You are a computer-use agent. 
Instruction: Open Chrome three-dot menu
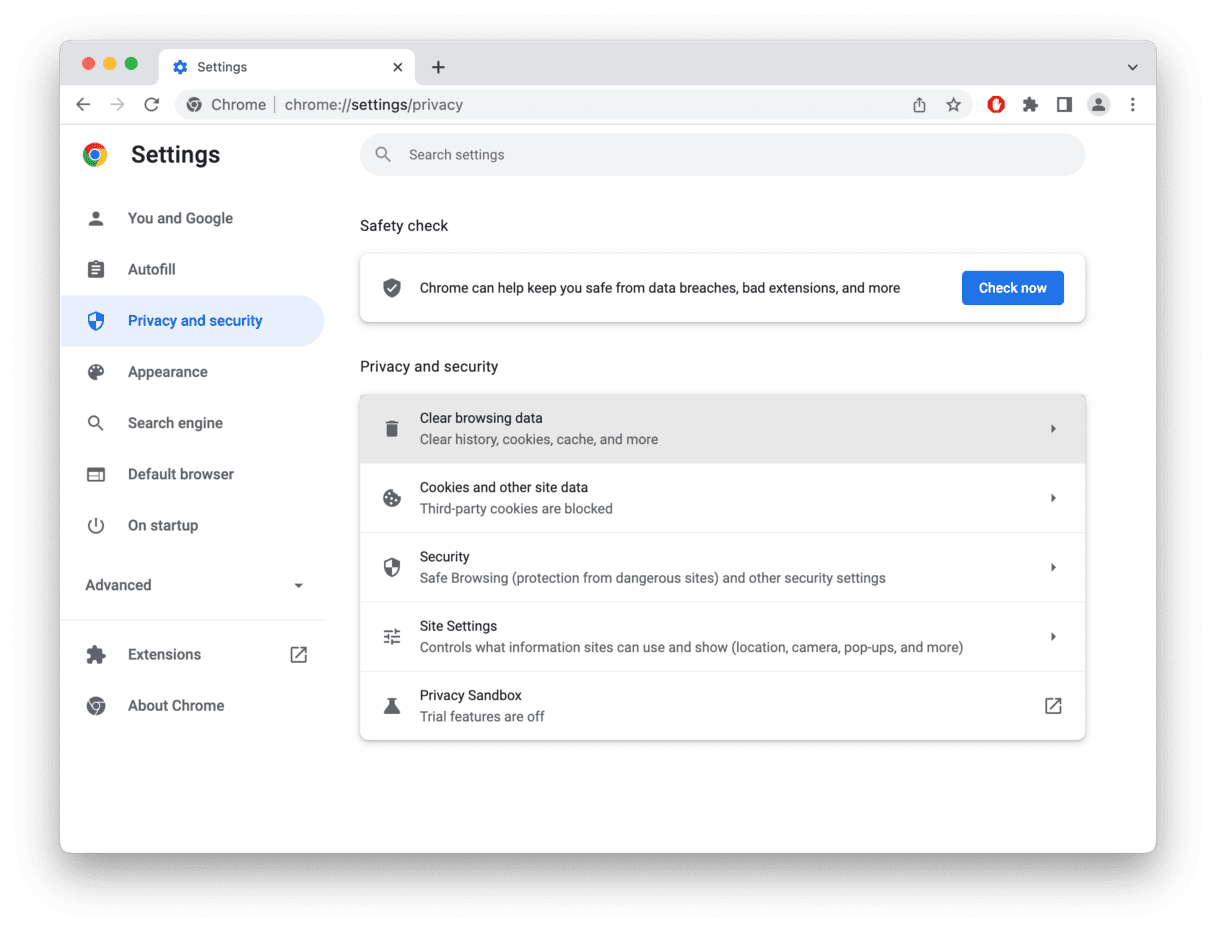pos(1132,105)
